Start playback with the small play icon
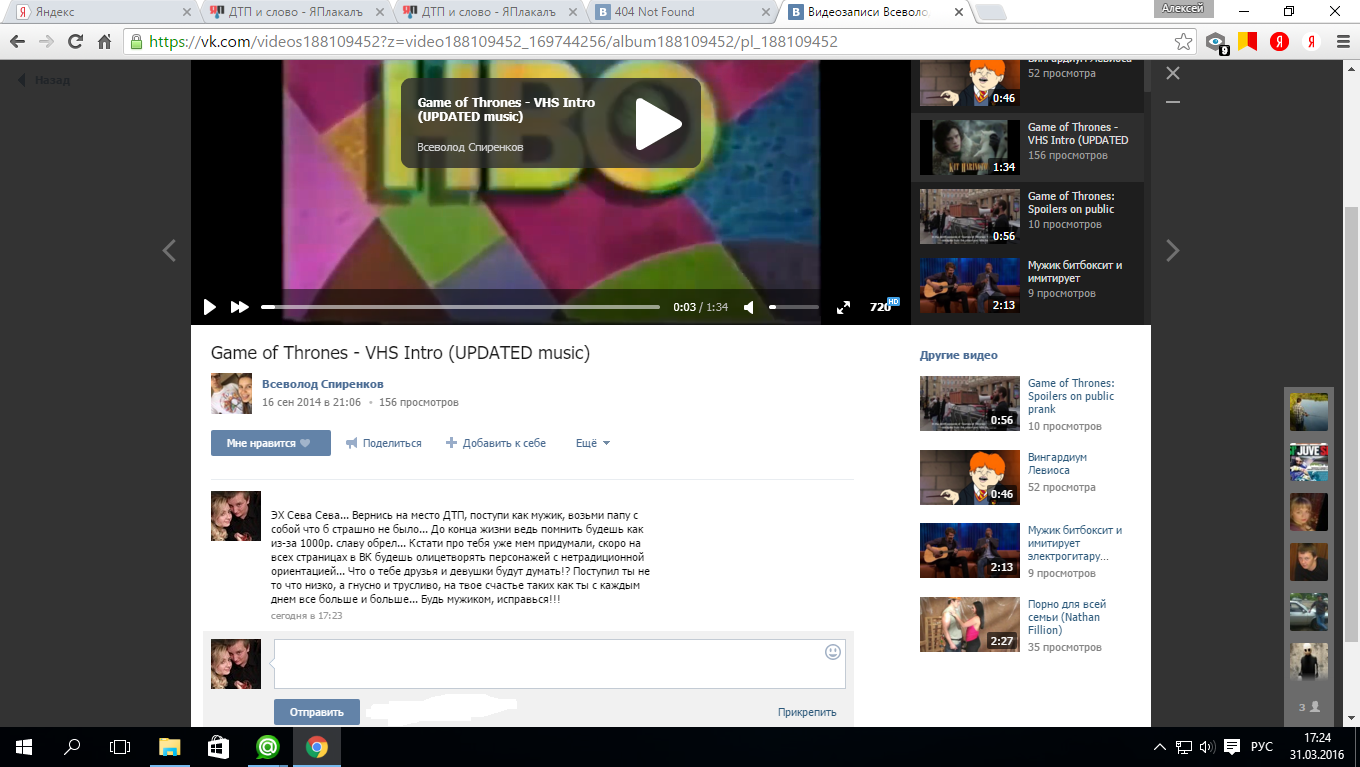Screen dimensions: 1360x767 point(210,307)
